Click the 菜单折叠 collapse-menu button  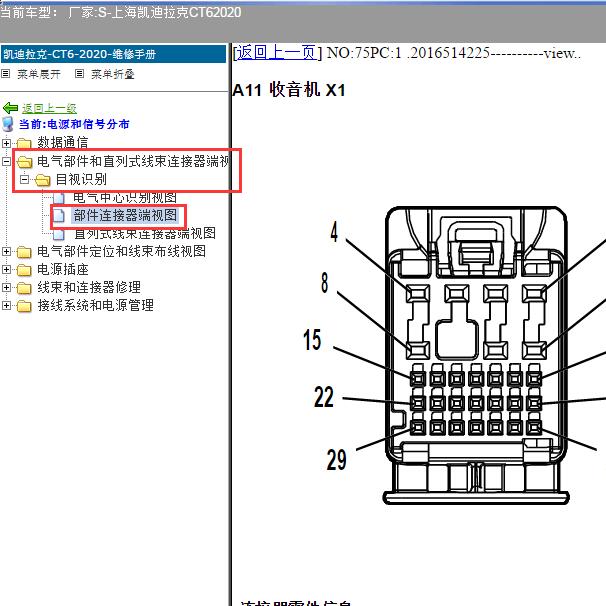pyautogui.click(x=112, y=74)
